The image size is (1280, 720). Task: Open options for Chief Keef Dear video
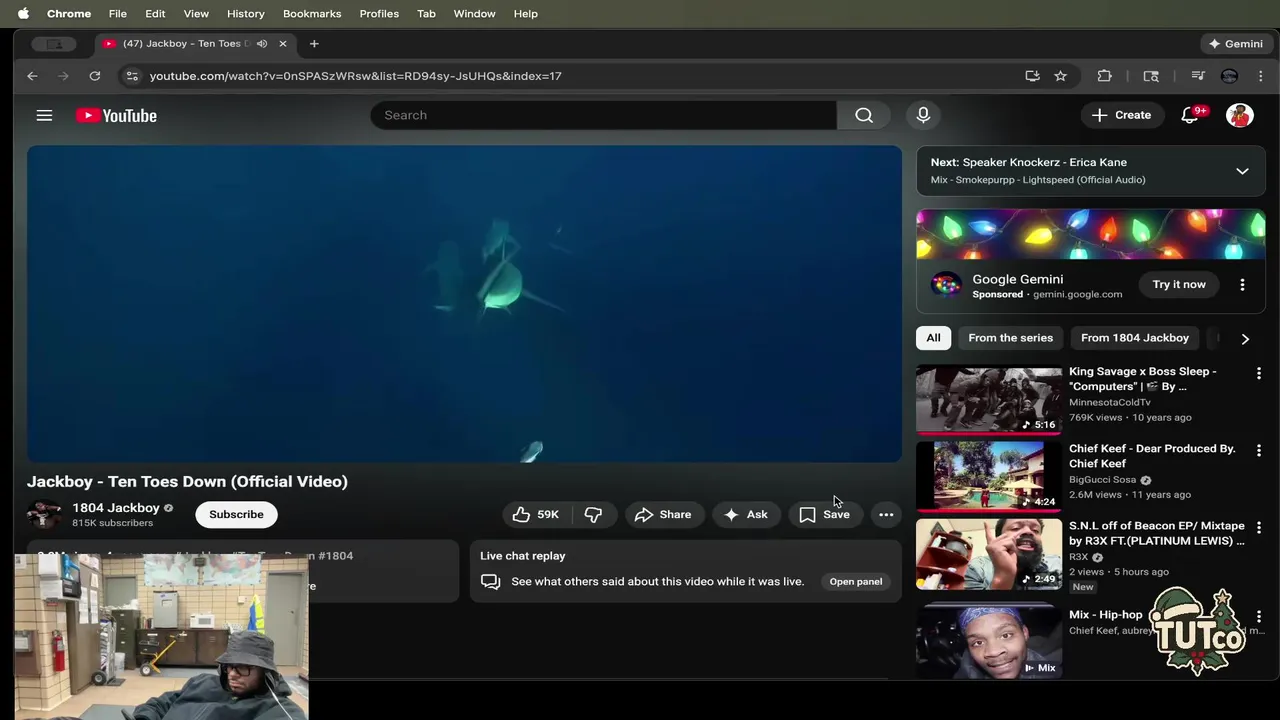tap(1259, 450)
